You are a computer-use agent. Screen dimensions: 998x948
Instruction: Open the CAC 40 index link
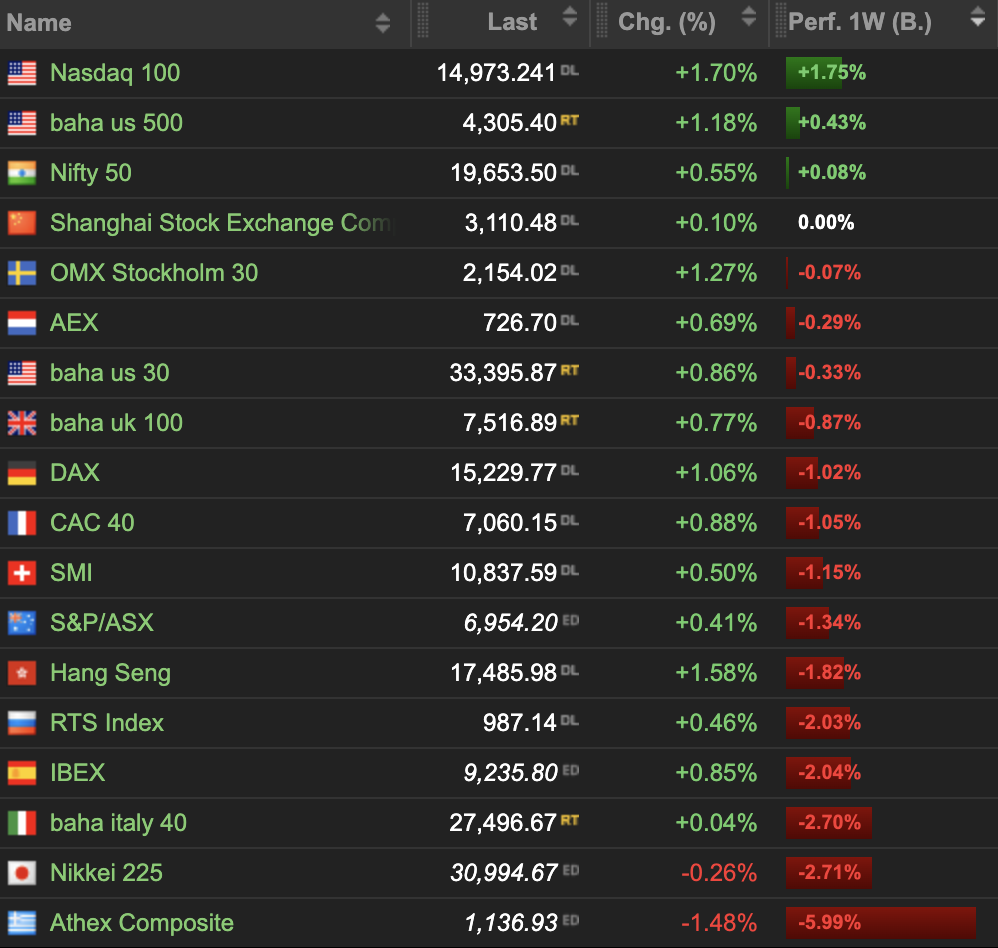point(92,523)
